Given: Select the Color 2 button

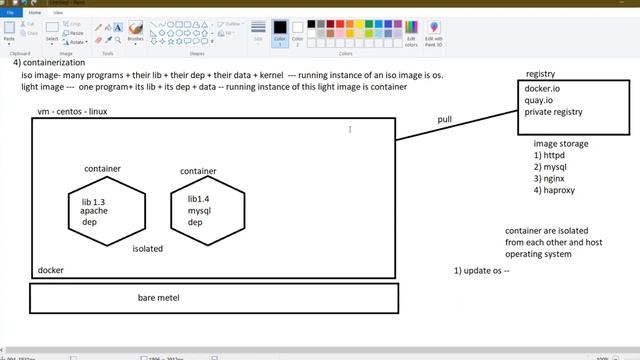Looking at the screenshot, I should click(x=298, y=33).
